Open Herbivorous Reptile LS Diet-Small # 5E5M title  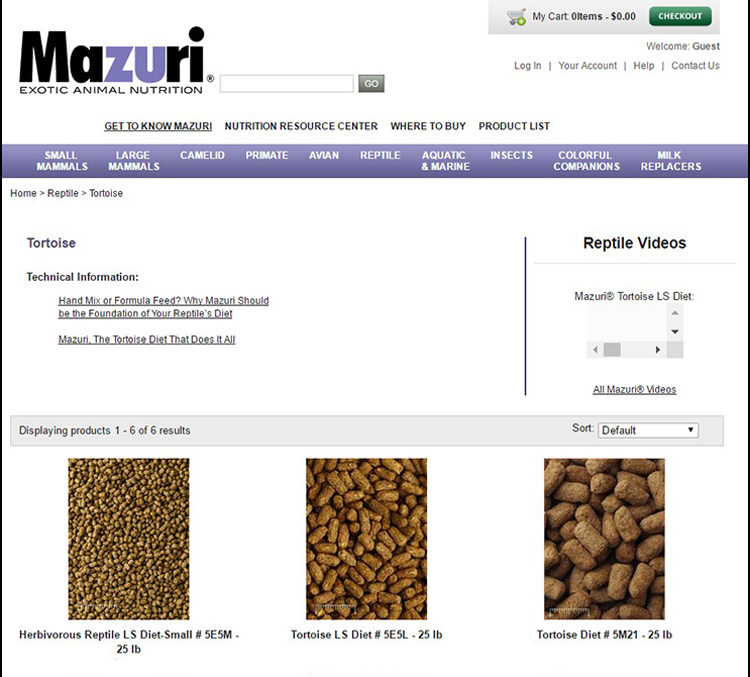[129, 642]
